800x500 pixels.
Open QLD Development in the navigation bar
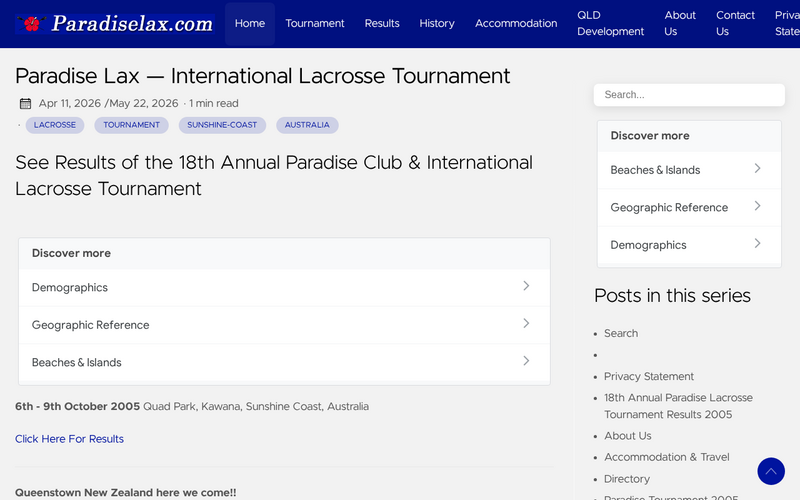(610, 23)
